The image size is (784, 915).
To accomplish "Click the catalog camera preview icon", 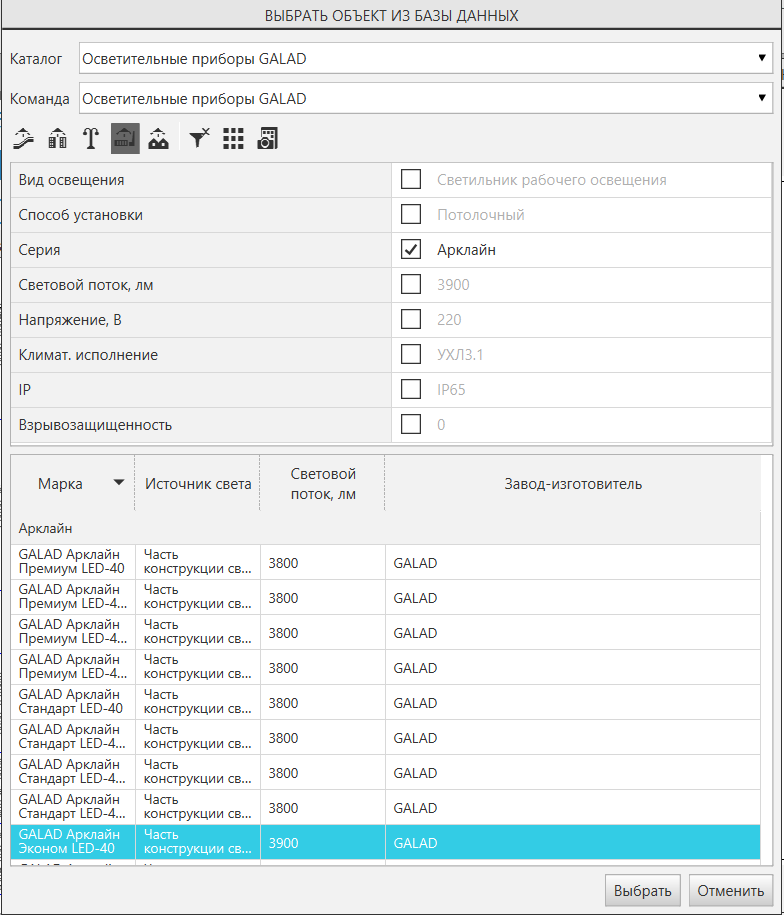I will click(267, 139).
